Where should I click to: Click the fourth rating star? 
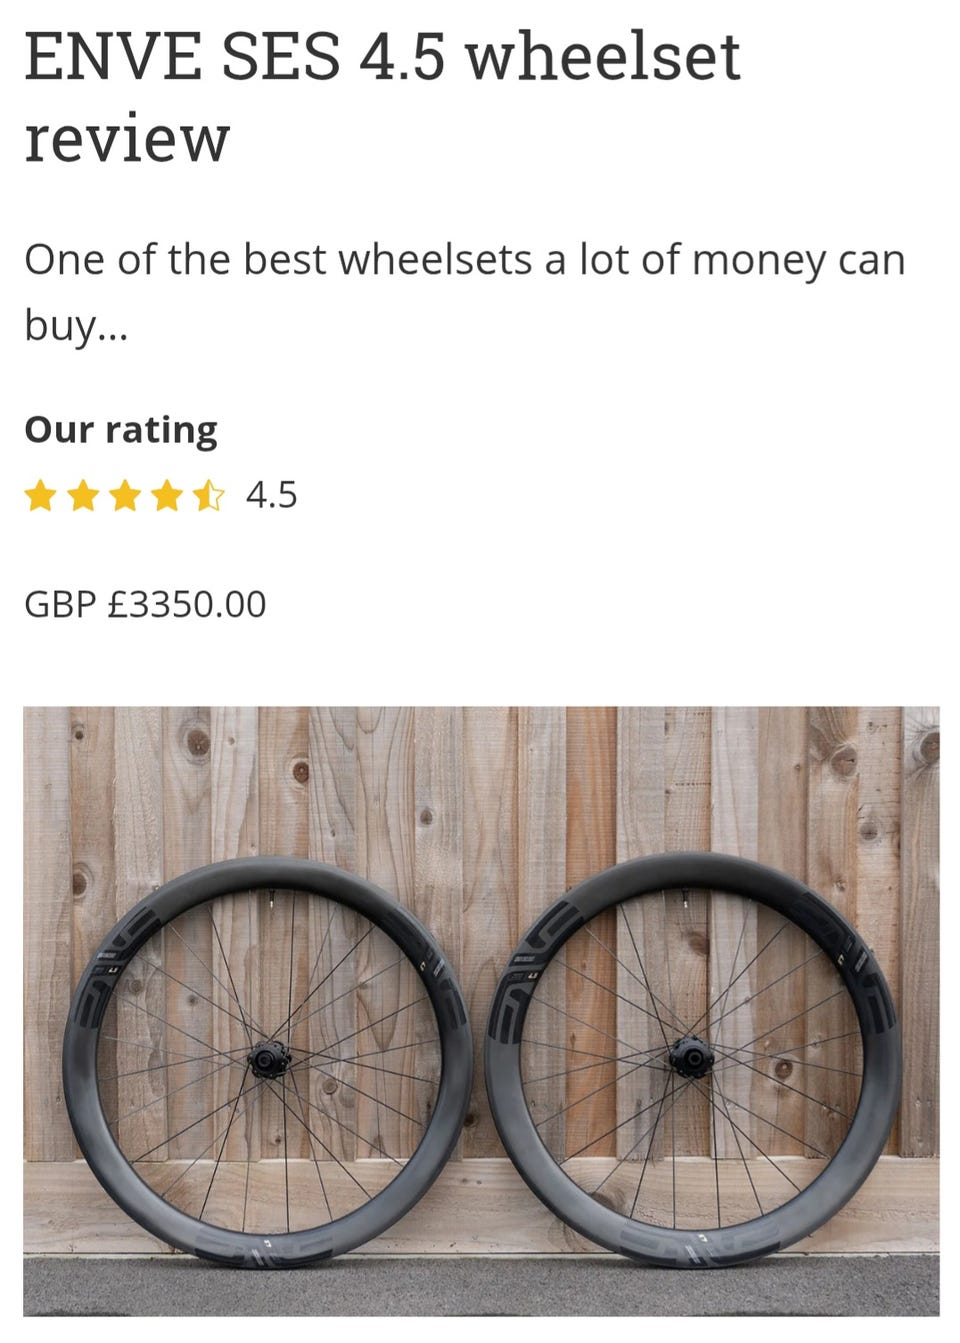click(166, 496)
